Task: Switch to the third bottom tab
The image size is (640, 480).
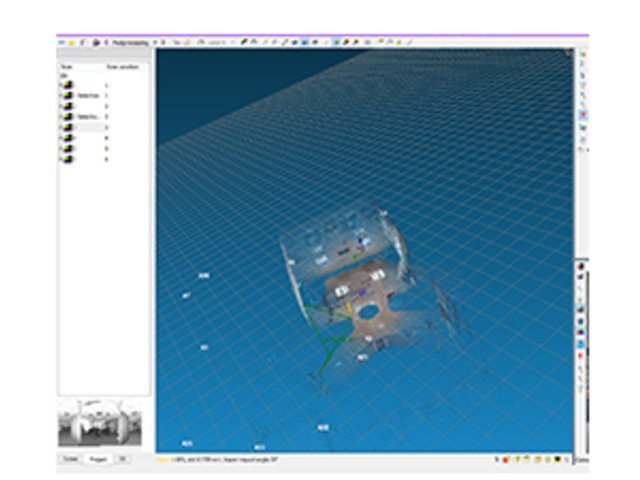Action: point(122,459)
